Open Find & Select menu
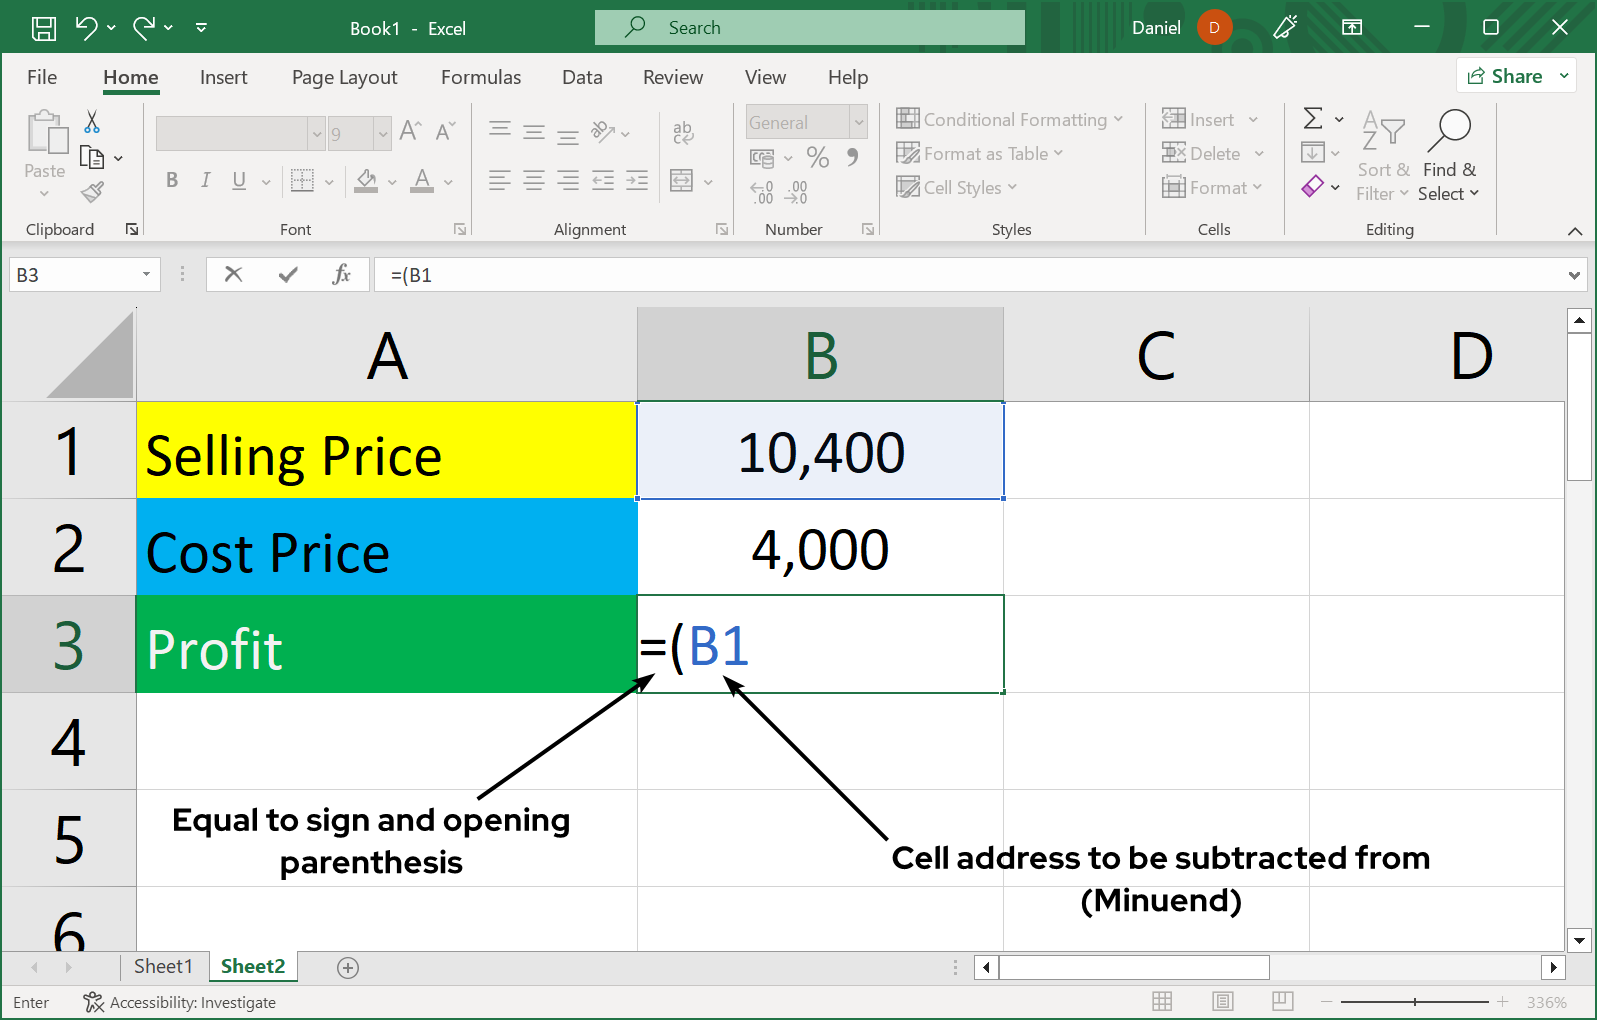Viewport: 1597px width, 1020px height. (1449, 156)
